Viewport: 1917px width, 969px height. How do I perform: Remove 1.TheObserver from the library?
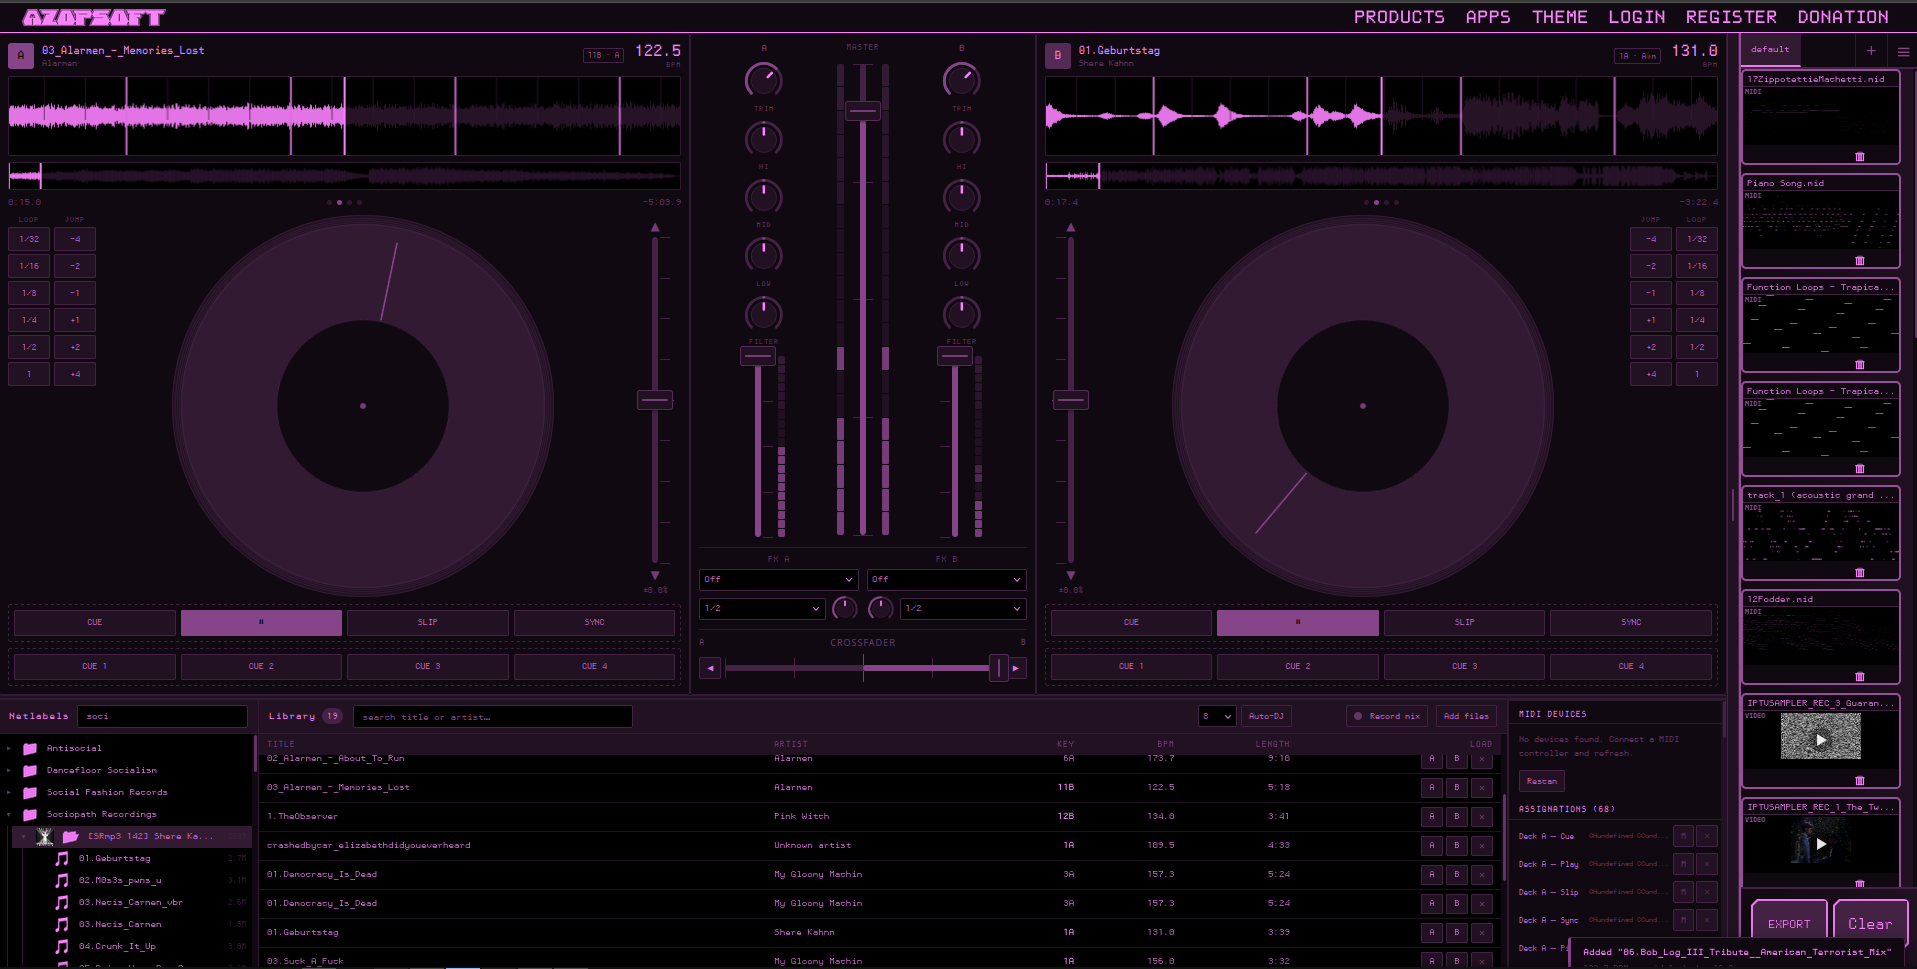click(x=1482, y=817)
